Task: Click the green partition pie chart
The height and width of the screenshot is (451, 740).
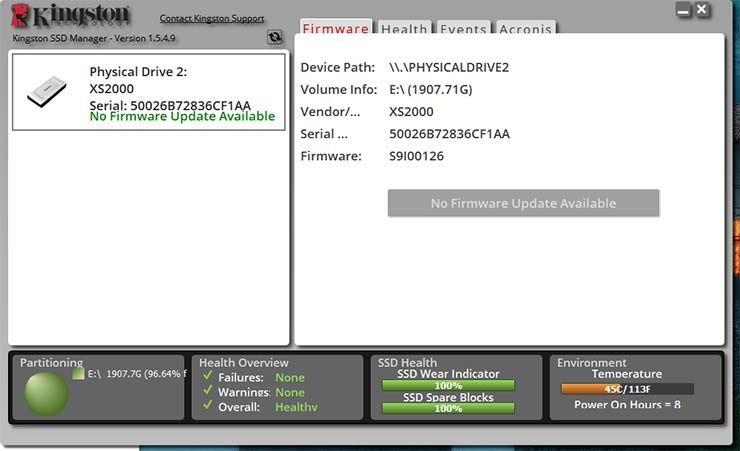Action: 45,392
